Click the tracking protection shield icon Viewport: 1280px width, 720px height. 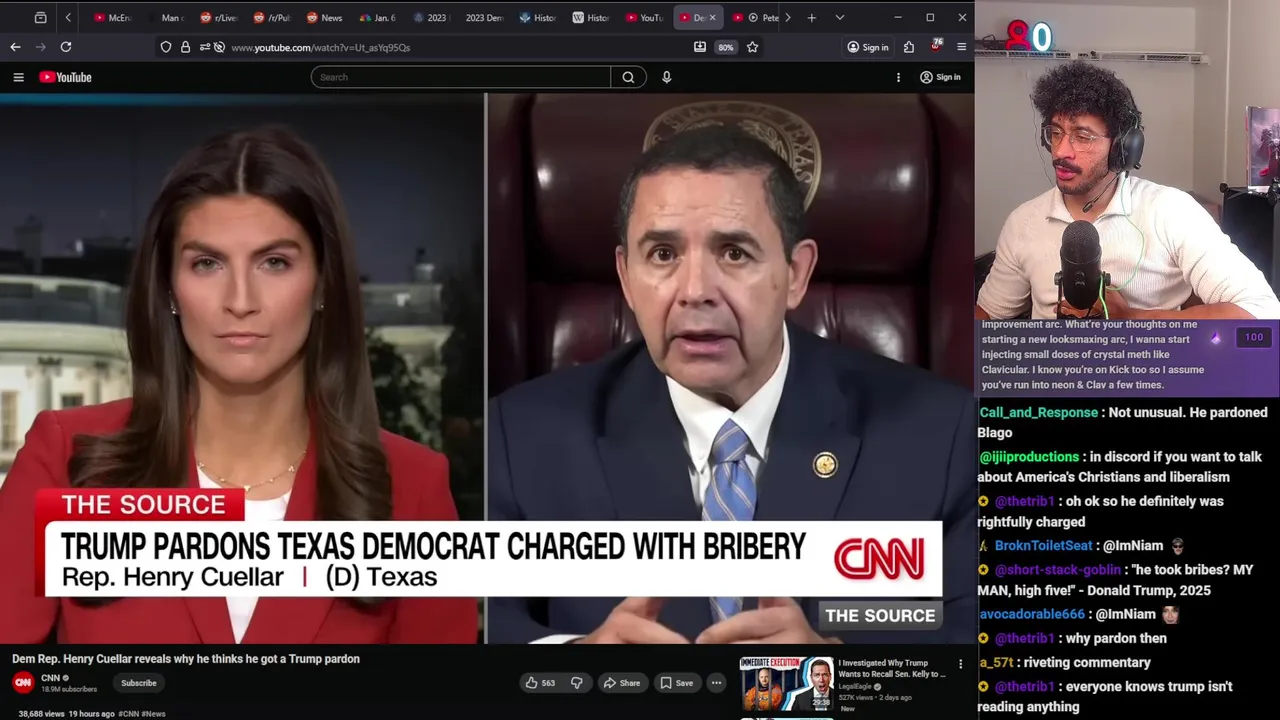click(166, 47)
